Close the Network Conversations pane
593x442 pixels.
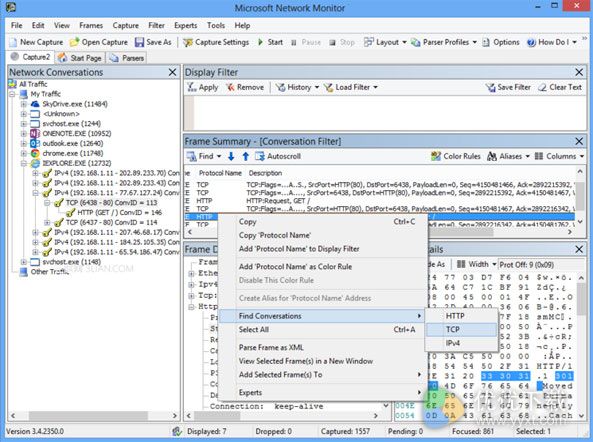(172, 72)
